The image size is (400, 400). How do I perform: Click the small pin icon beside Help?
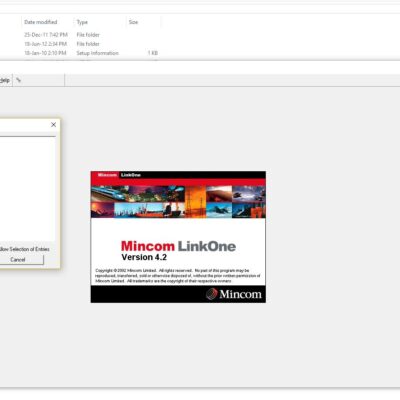[18, 80]
